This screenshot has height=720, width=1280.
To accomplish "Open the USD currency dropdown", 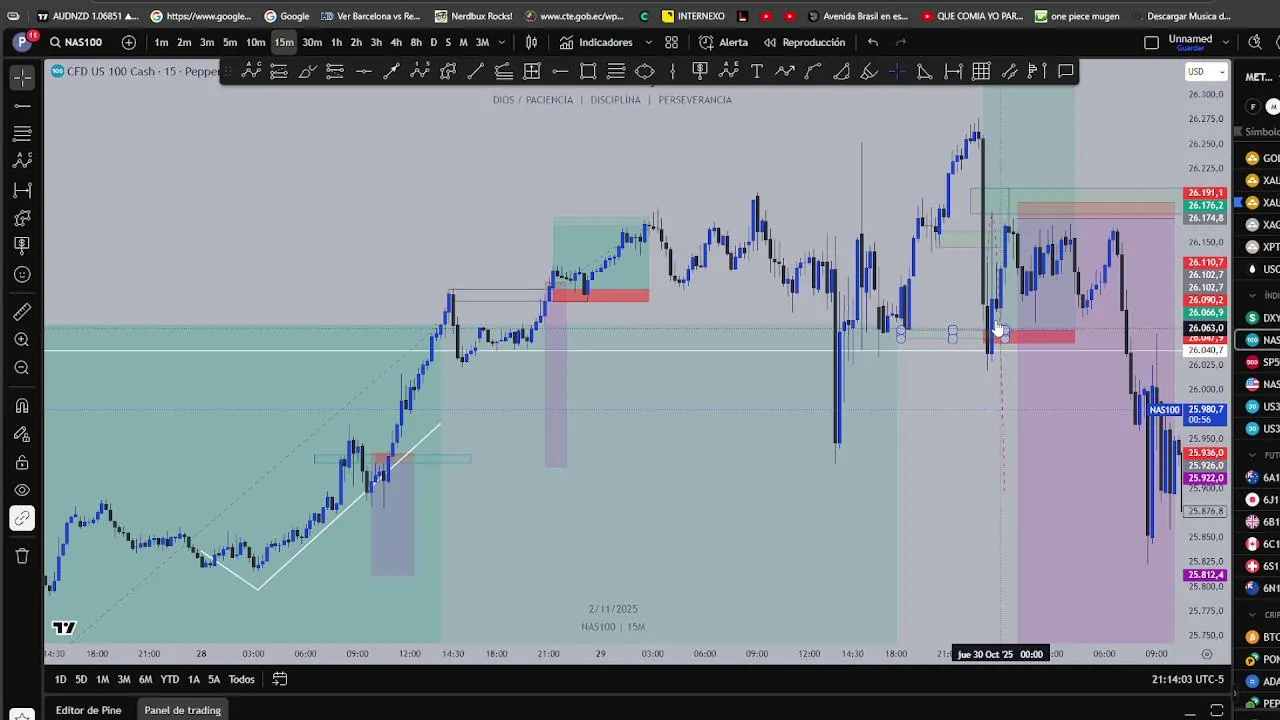I will click(x=1206, y=71).
